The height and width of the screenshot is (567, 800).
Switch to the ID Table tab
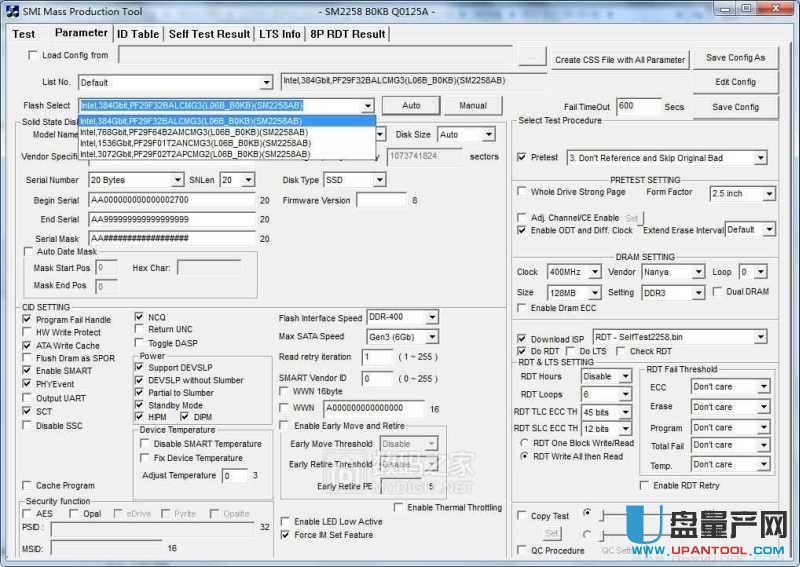pos(138,33)
